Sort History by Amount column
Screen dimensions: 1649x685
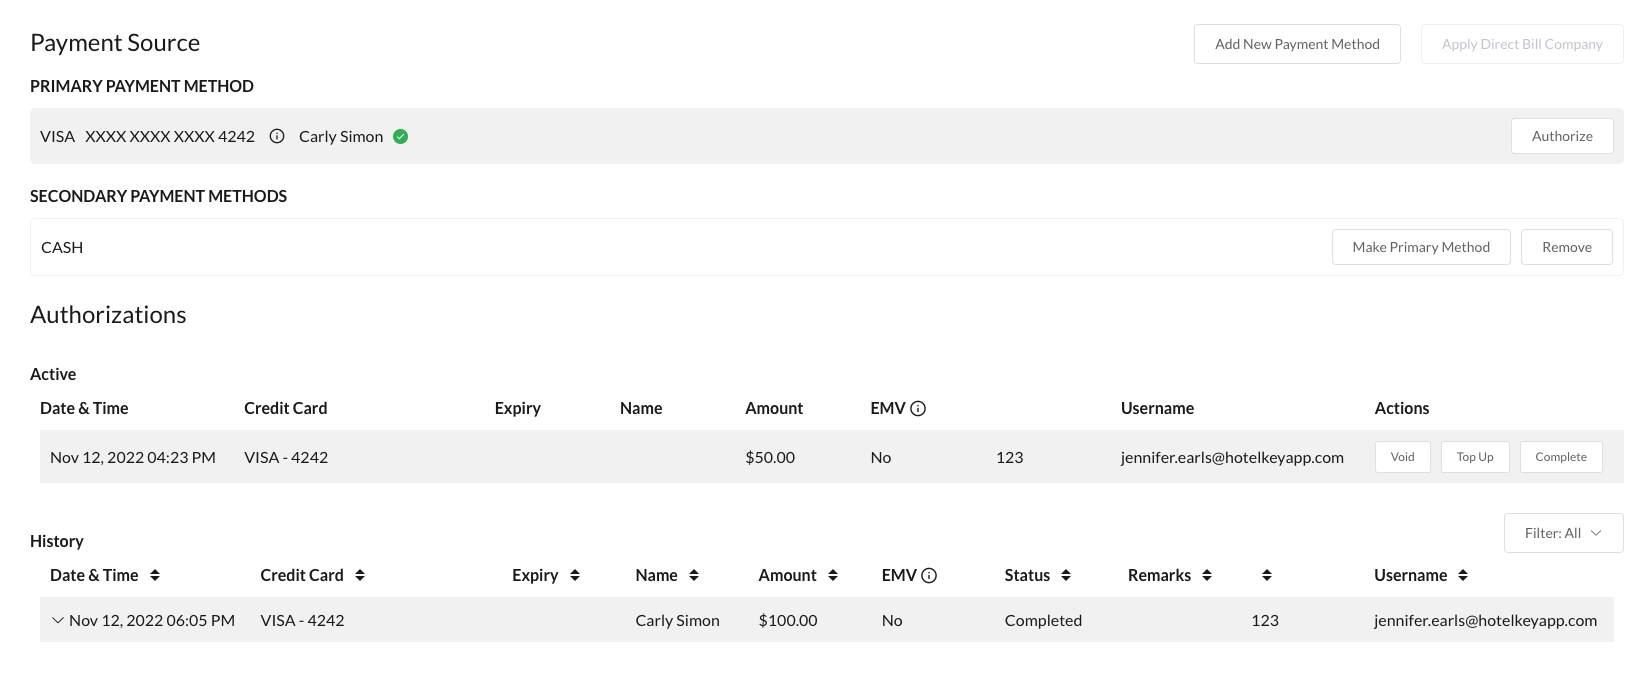click(x=833, y=575)
